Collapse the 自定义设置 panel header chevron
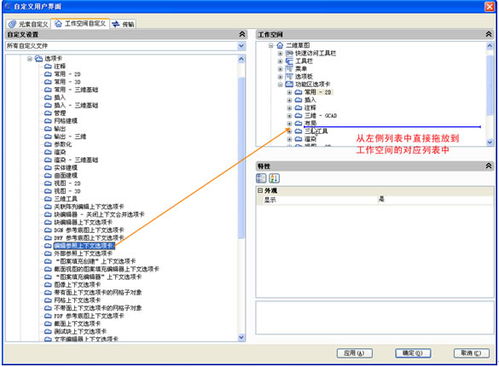Viewport: 499px width, 367px height. (x=242, y=34)
